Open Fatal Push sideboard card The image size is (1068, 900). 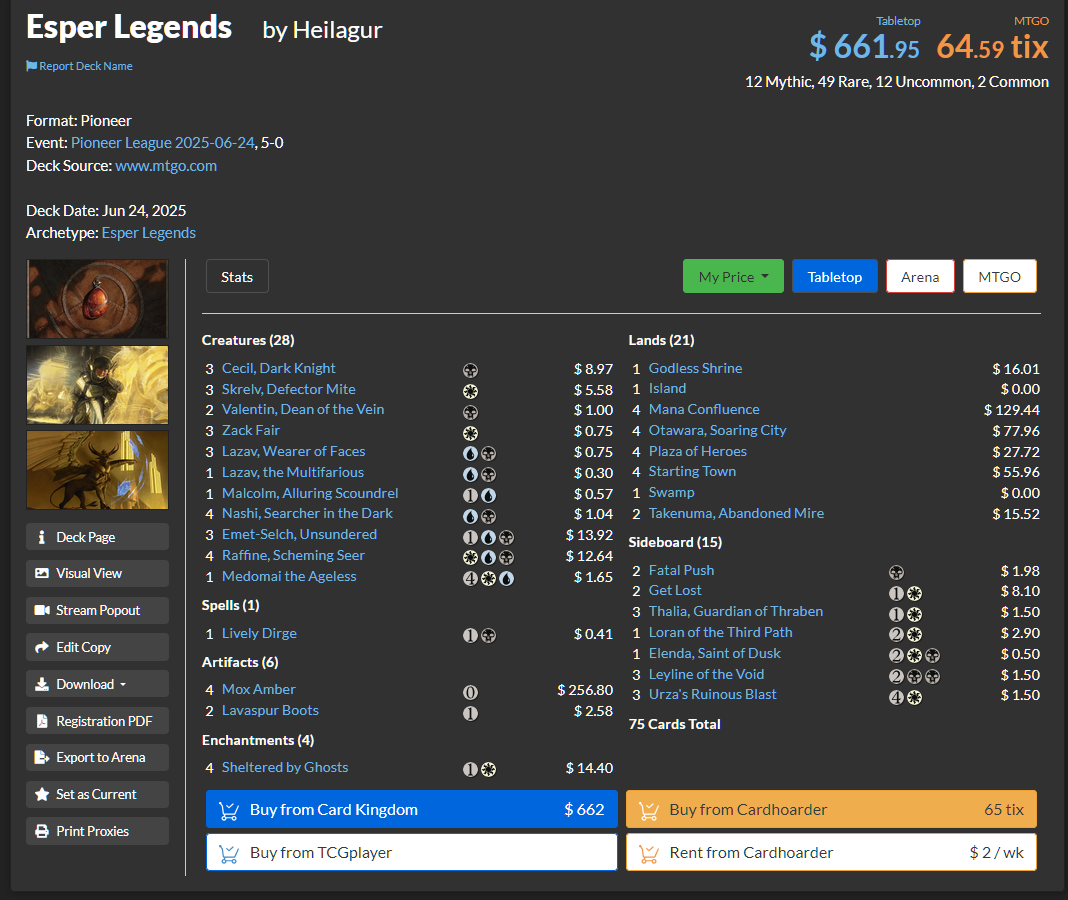pos(681,570)
